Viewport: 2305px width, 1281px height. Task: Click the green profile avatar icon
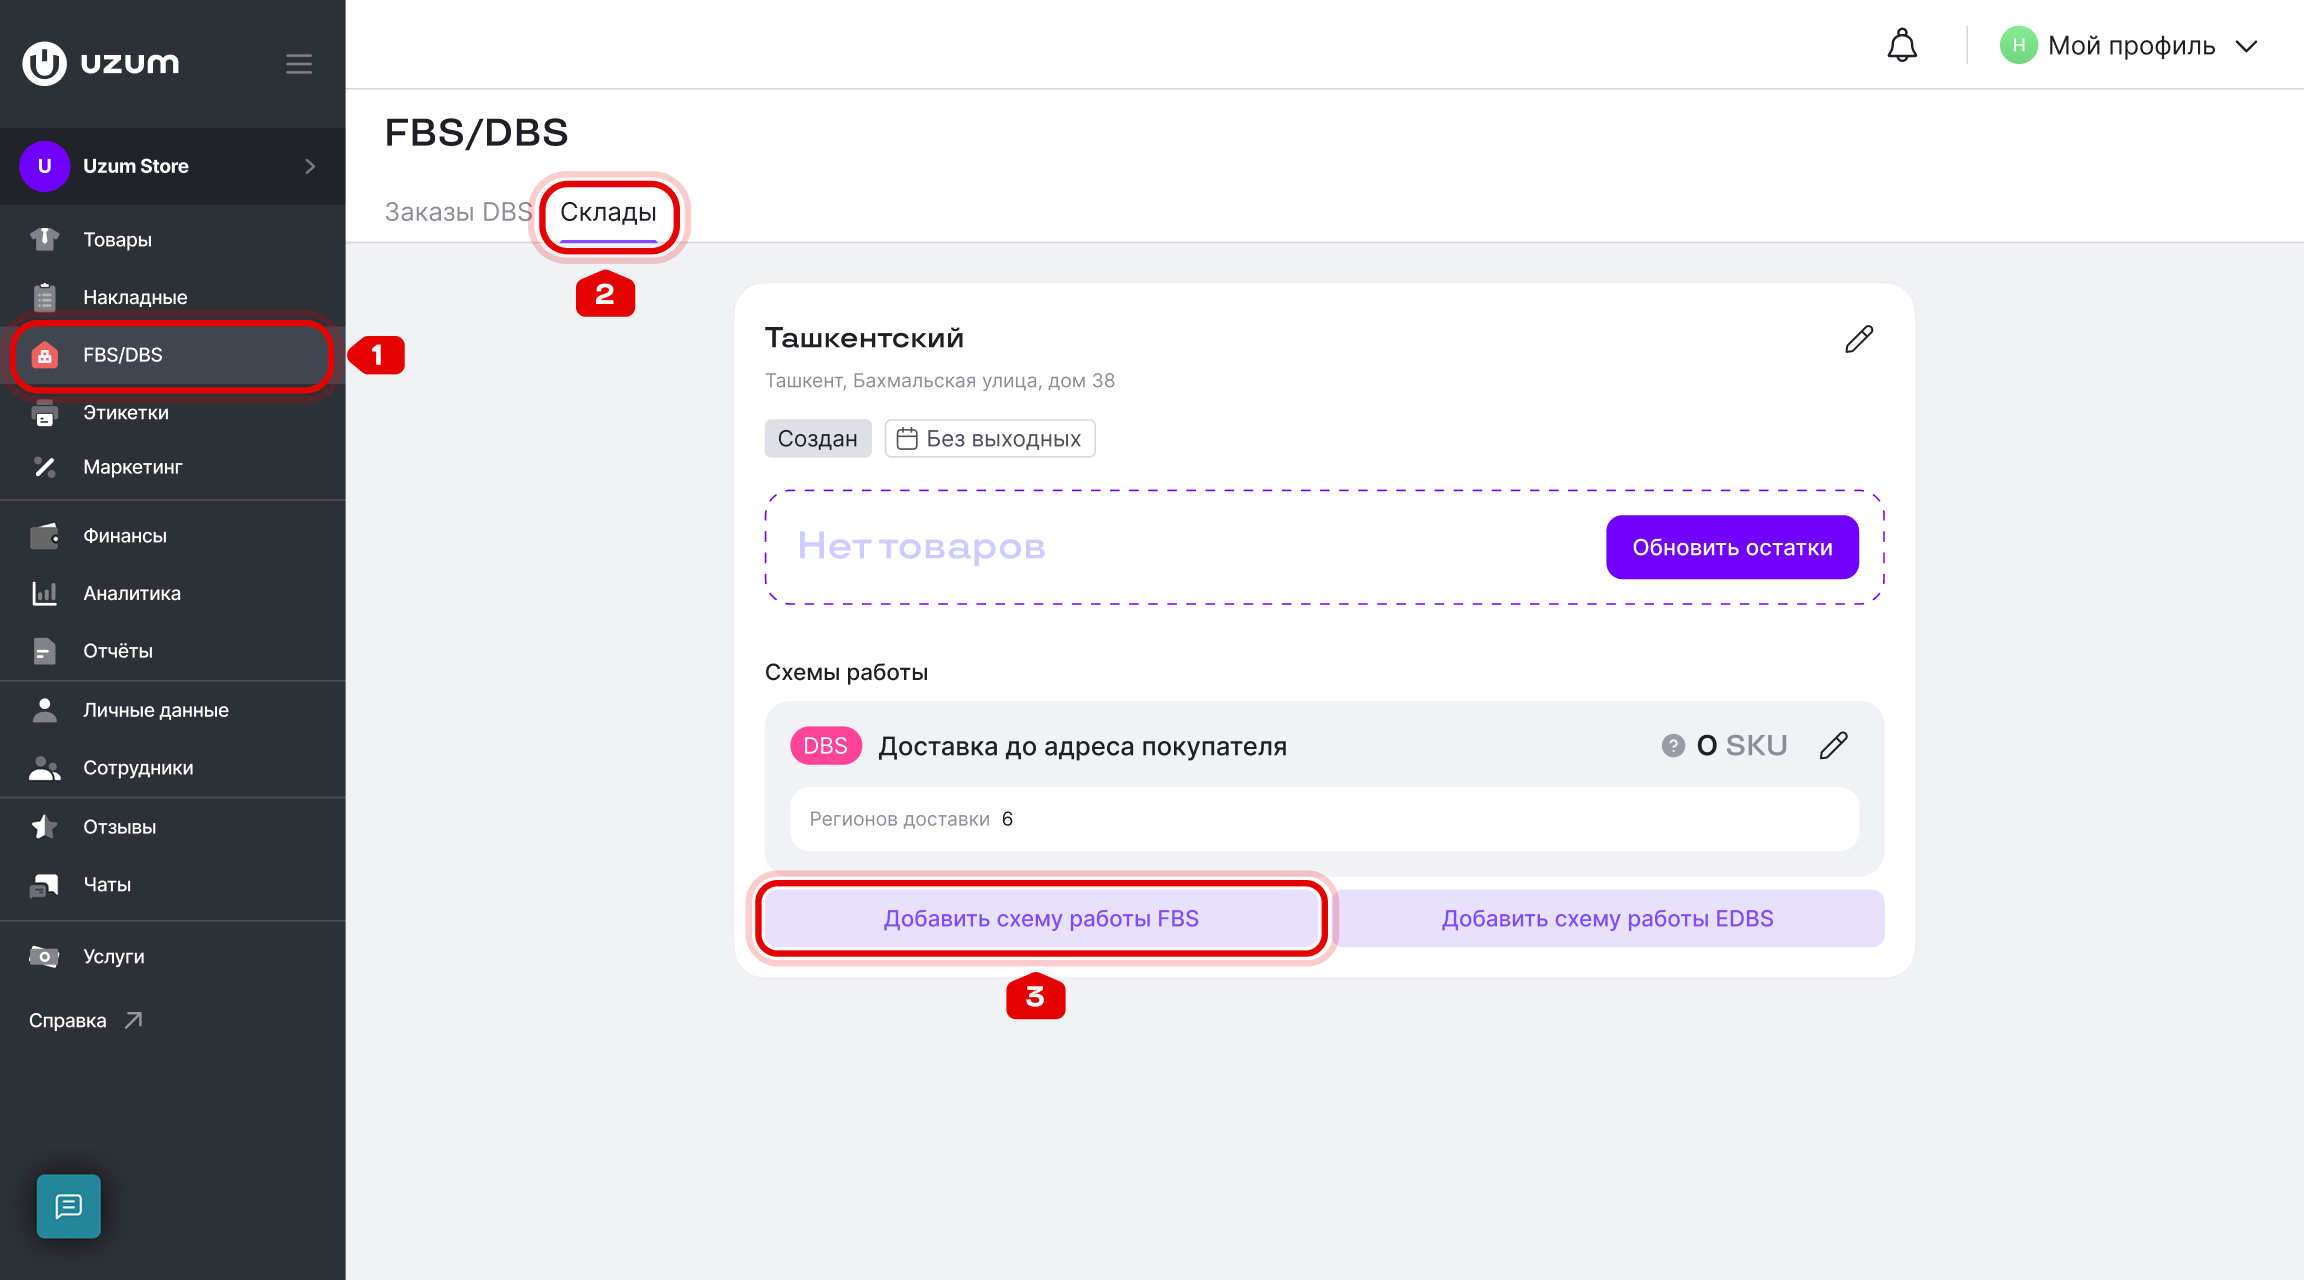(x=2018, y=46)
